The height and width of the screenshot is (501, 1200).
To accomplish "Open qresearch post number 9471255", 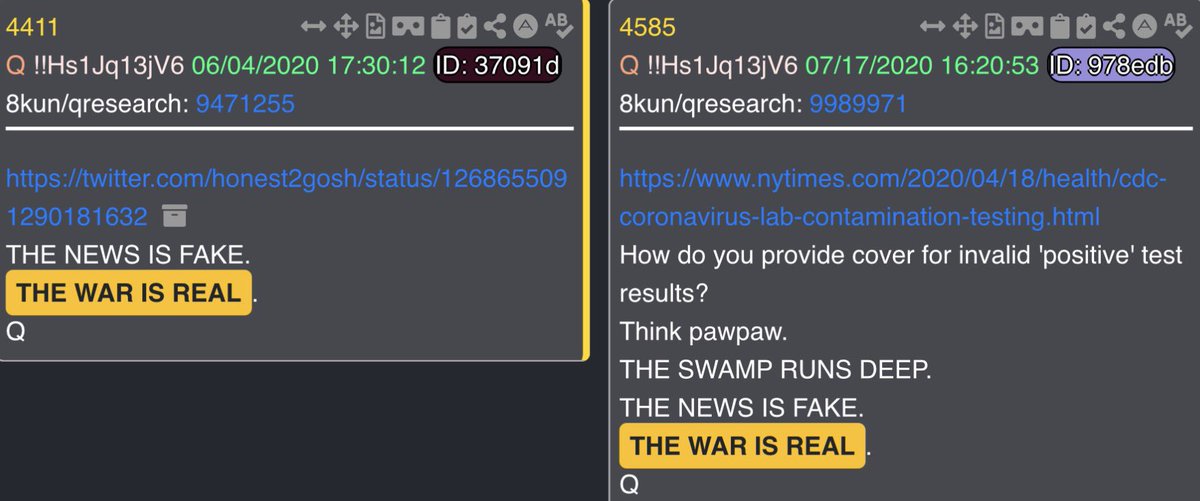I will tap(244, 103).
